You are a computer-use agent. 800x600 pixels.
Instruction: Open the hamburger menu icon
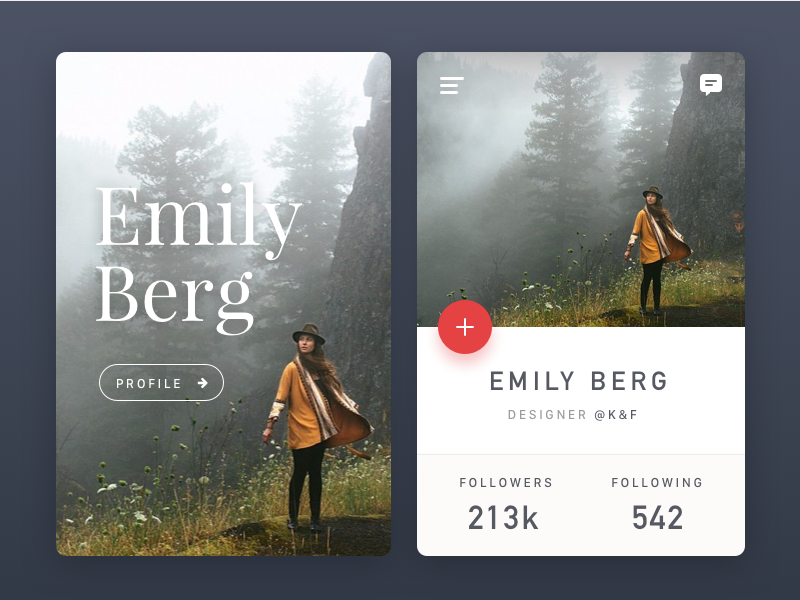coord(452,85)
